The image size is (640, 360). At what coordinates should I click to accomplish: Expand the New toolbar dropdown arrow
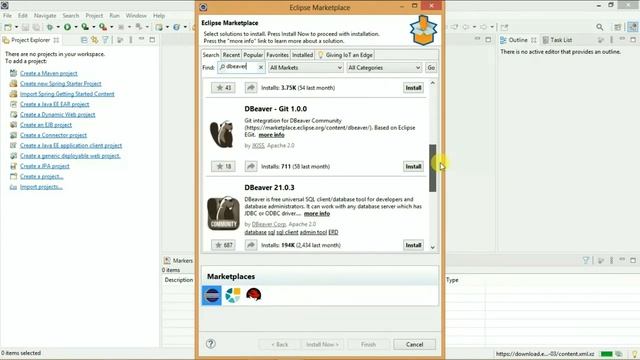pos(16,27)
